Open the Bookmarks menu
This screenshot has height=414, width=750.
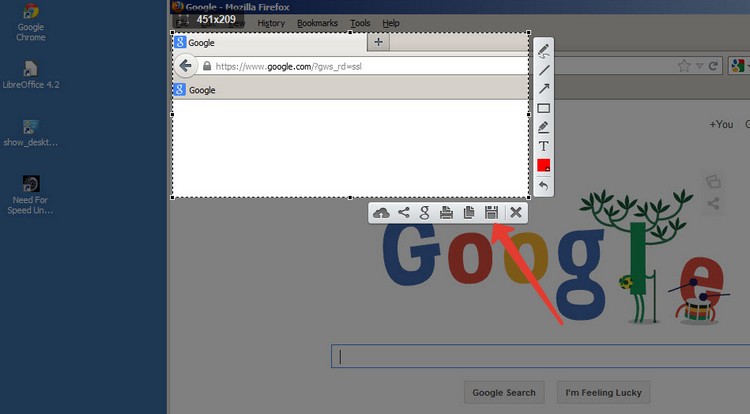point(317,23)
